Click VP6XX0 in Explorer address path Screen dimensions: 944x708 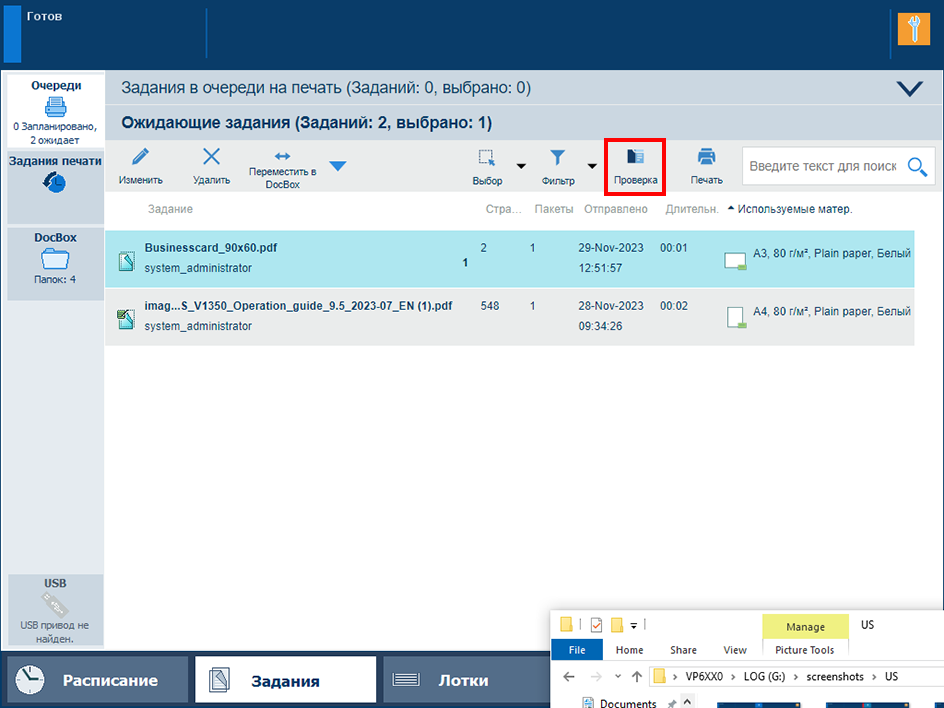tap(704, 677)
